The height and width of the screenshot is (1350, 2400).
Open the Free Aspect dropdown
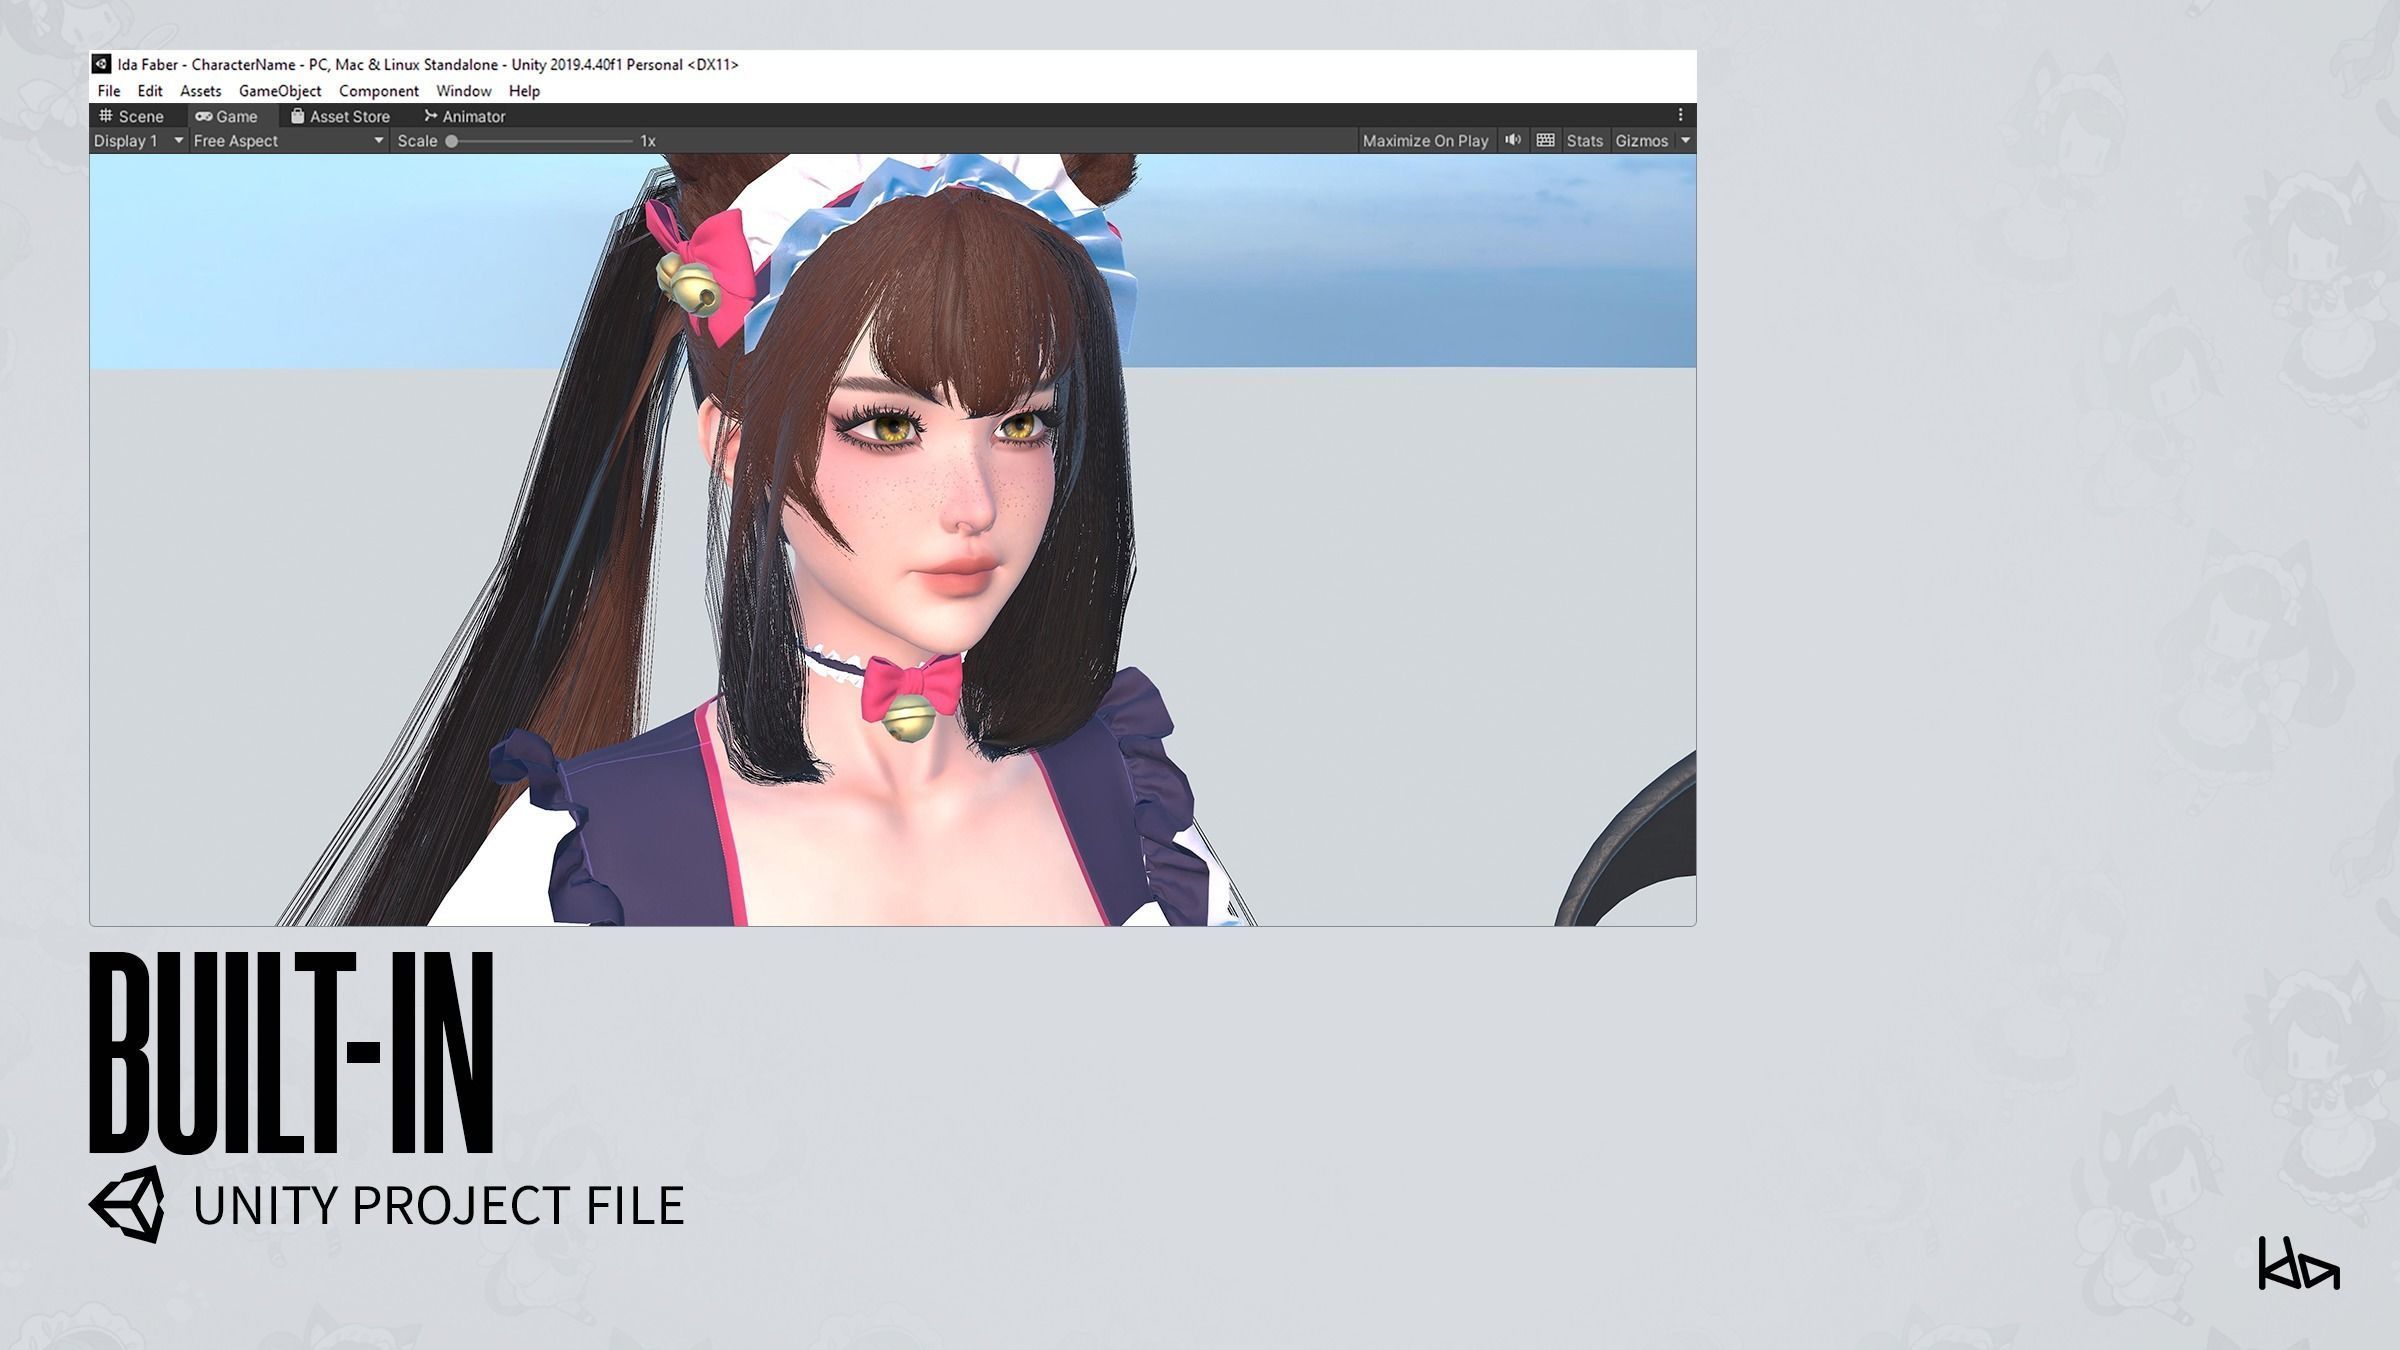tap(289, 141)
